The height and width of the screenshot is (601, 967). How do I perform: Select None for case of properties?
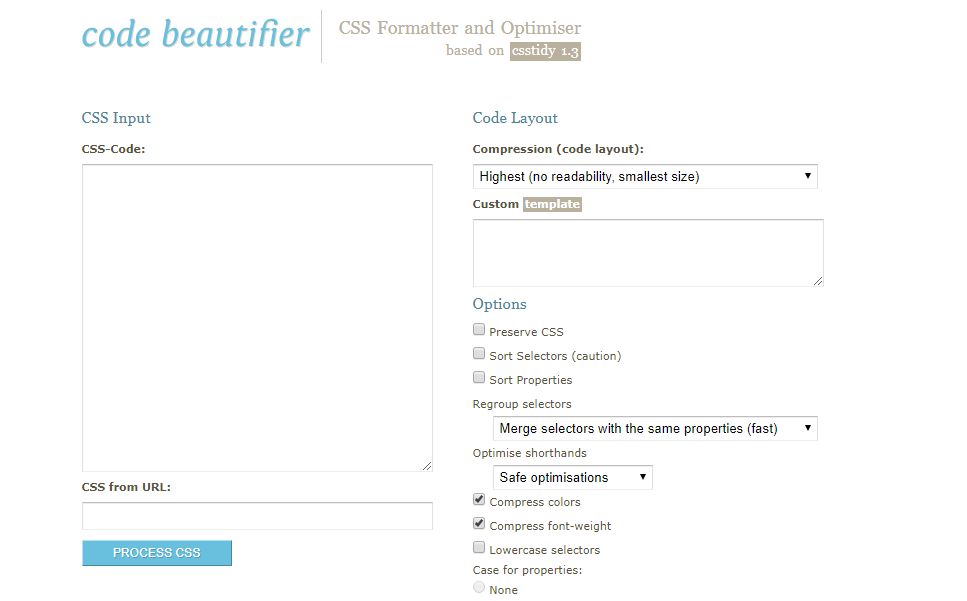479,588
